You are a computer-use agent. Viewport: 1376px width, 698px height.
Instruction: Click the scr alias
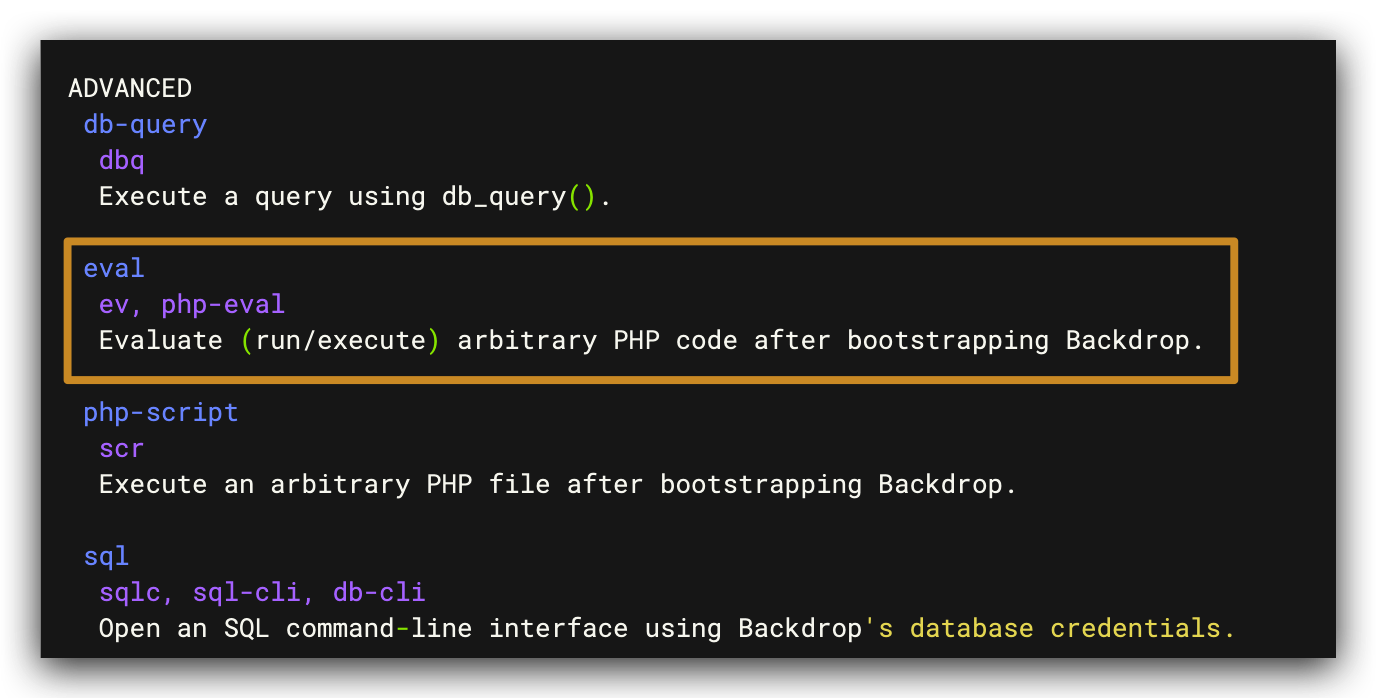click(x=122, y=448)
